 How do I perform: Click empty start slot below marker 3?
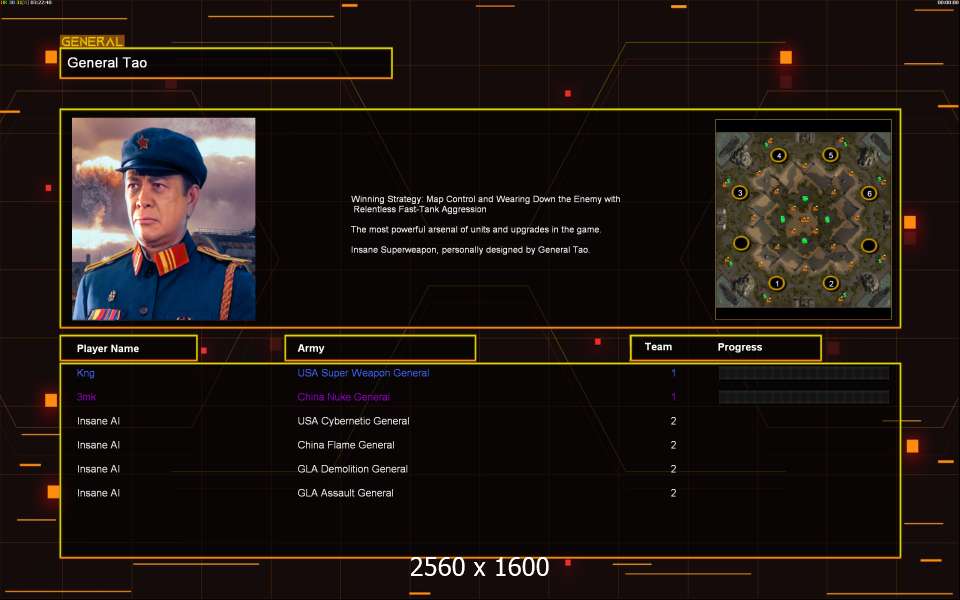(x=741, y=243)
